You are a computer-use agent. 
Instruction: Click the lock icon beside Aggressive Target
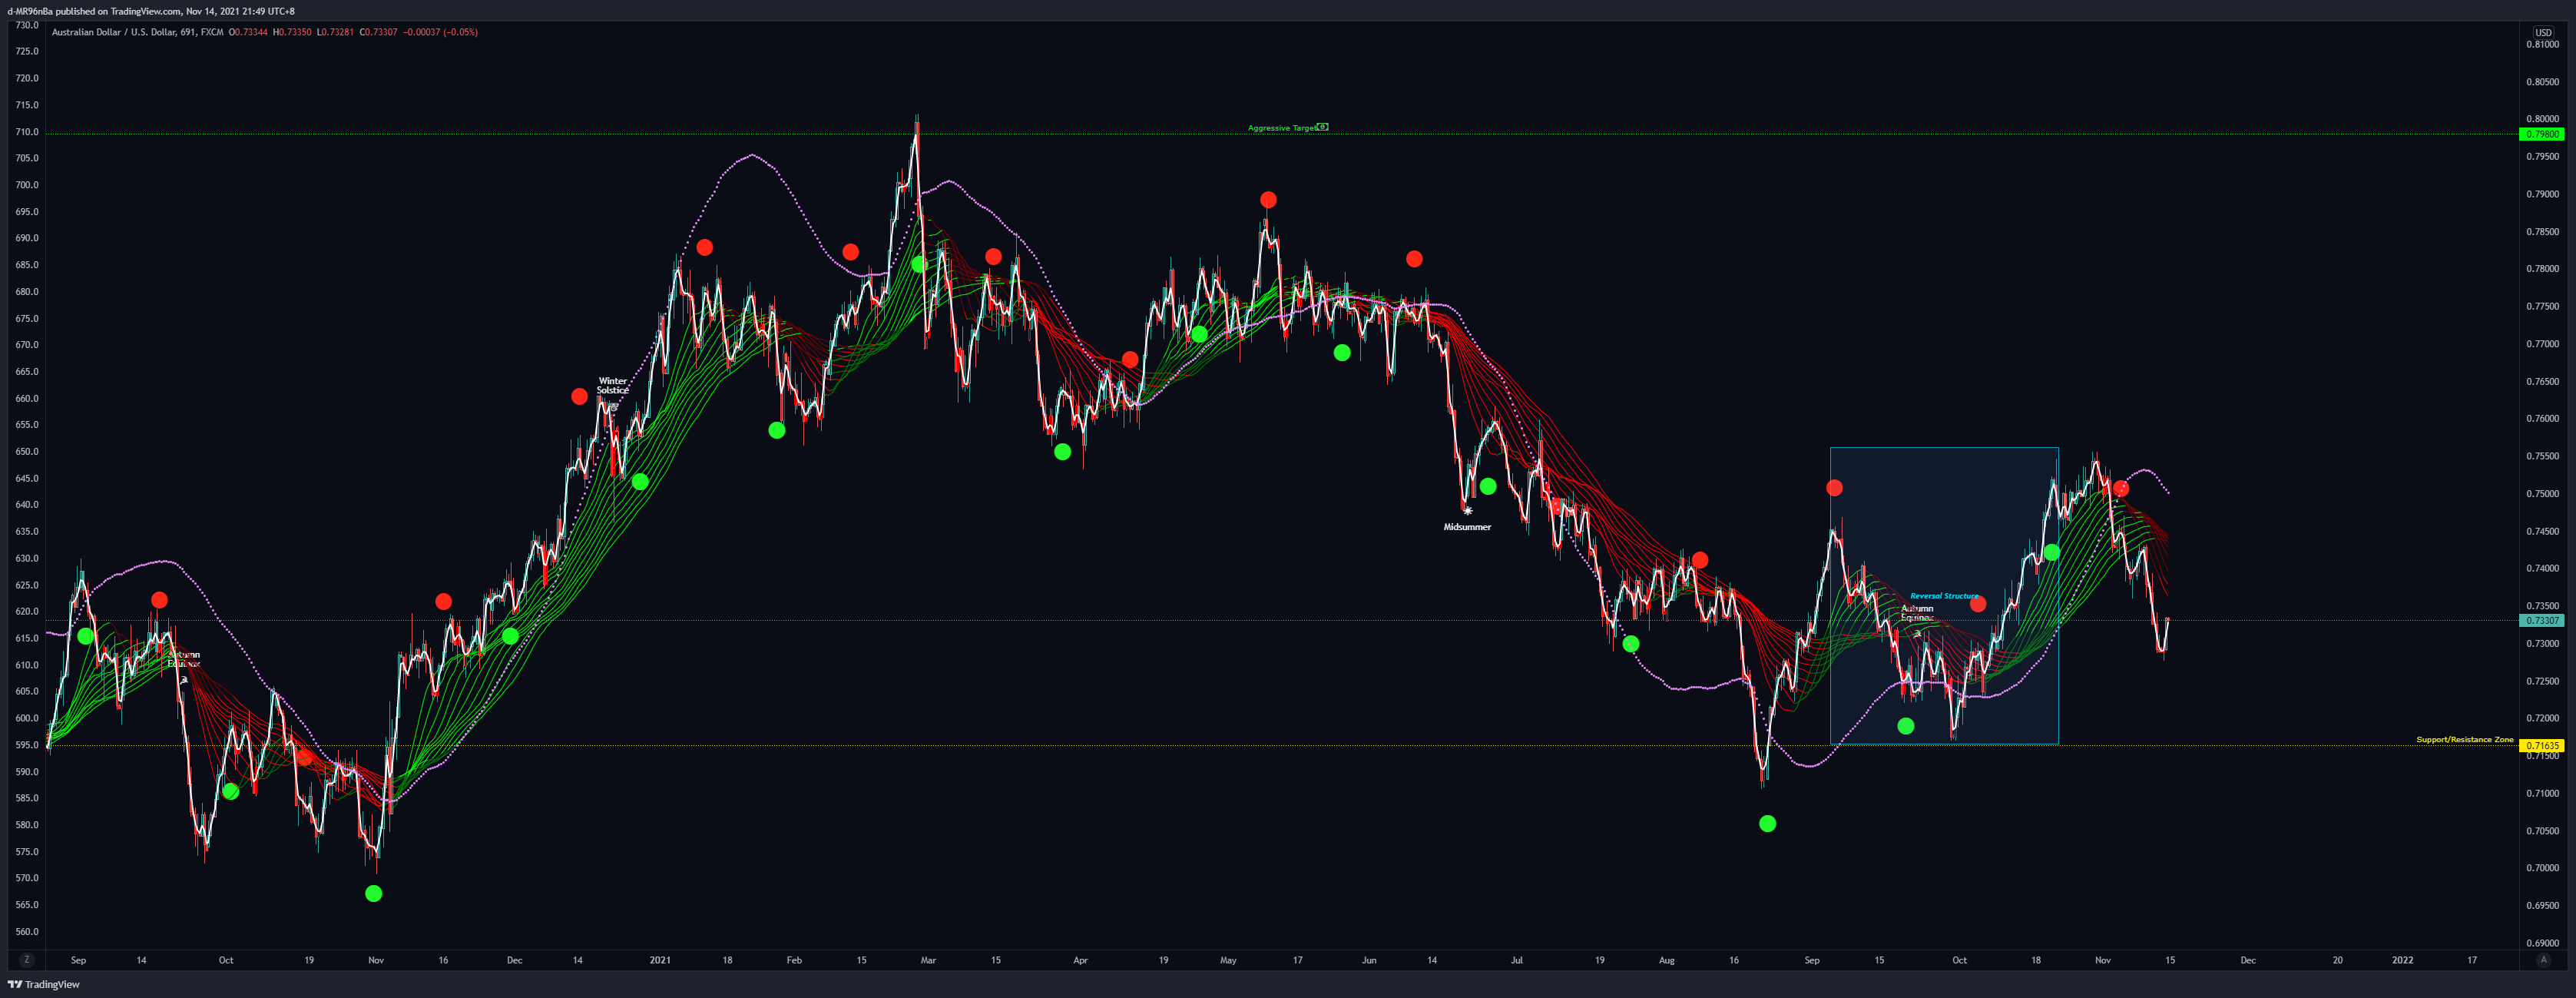[x=1322, y=127]
